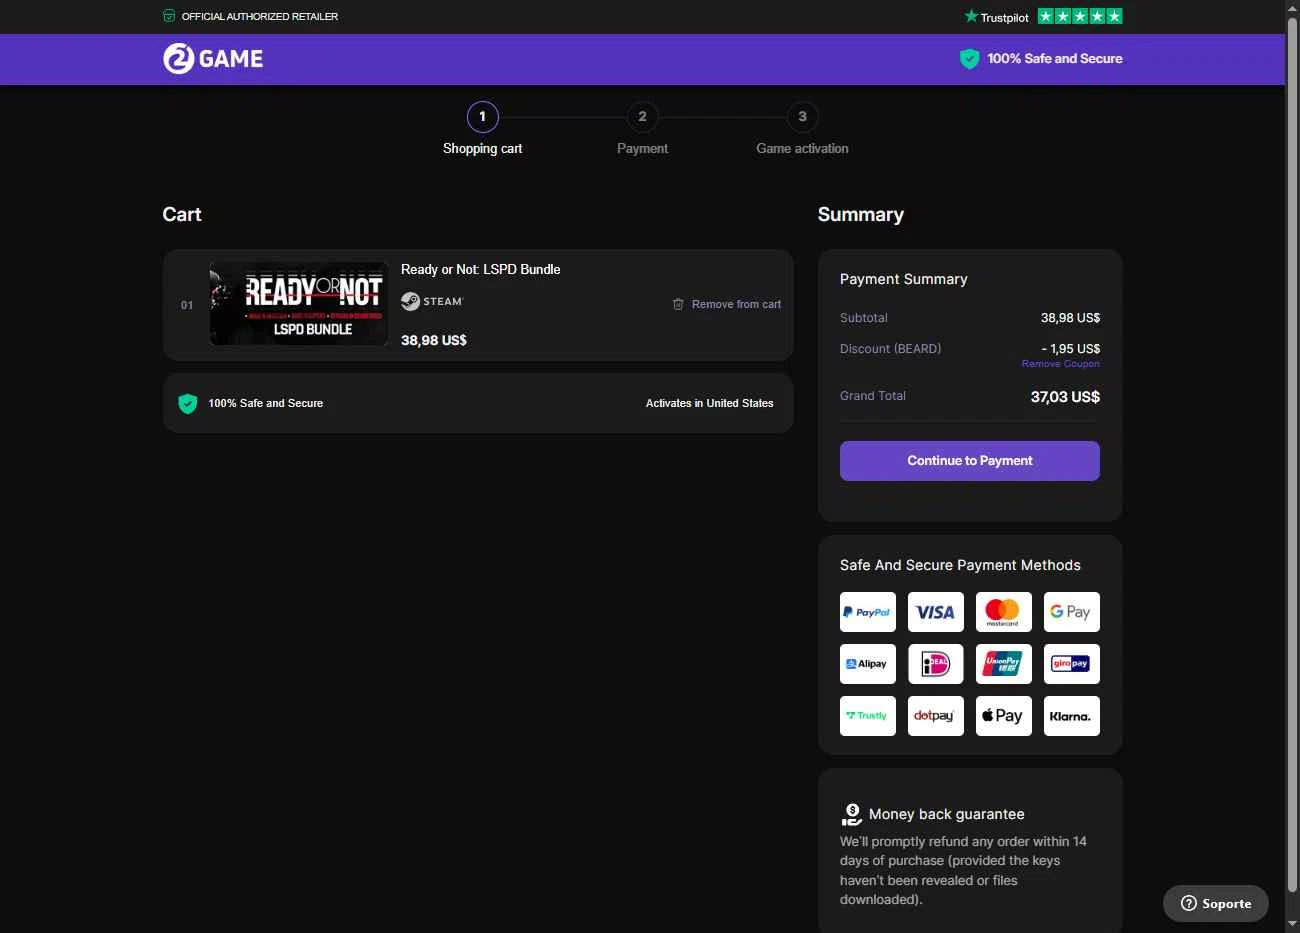Select the Alipay payment icon
1300x933 pixels.
click(868, 664)
